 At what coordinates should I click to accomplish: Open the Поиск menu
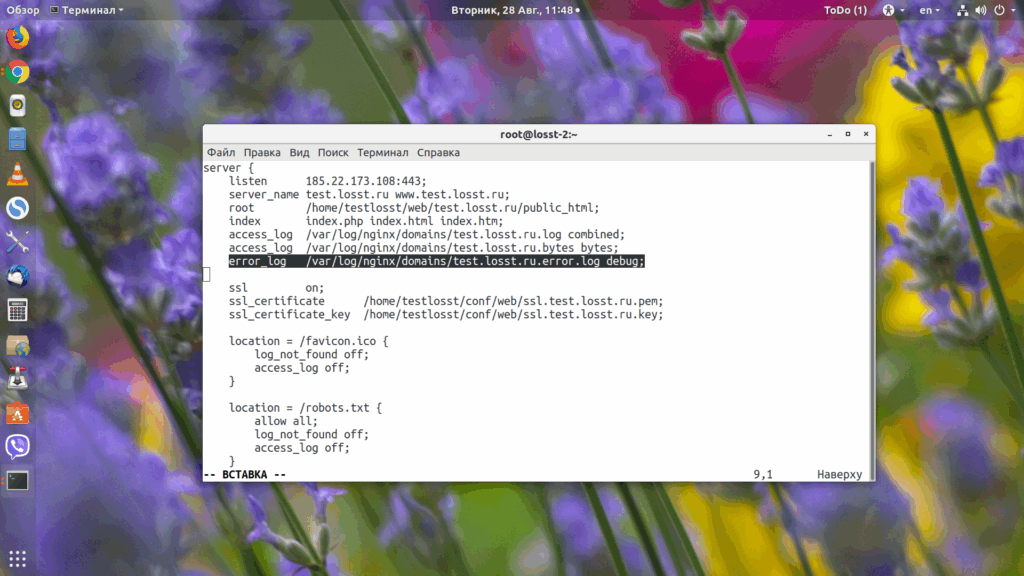(333, 152)
